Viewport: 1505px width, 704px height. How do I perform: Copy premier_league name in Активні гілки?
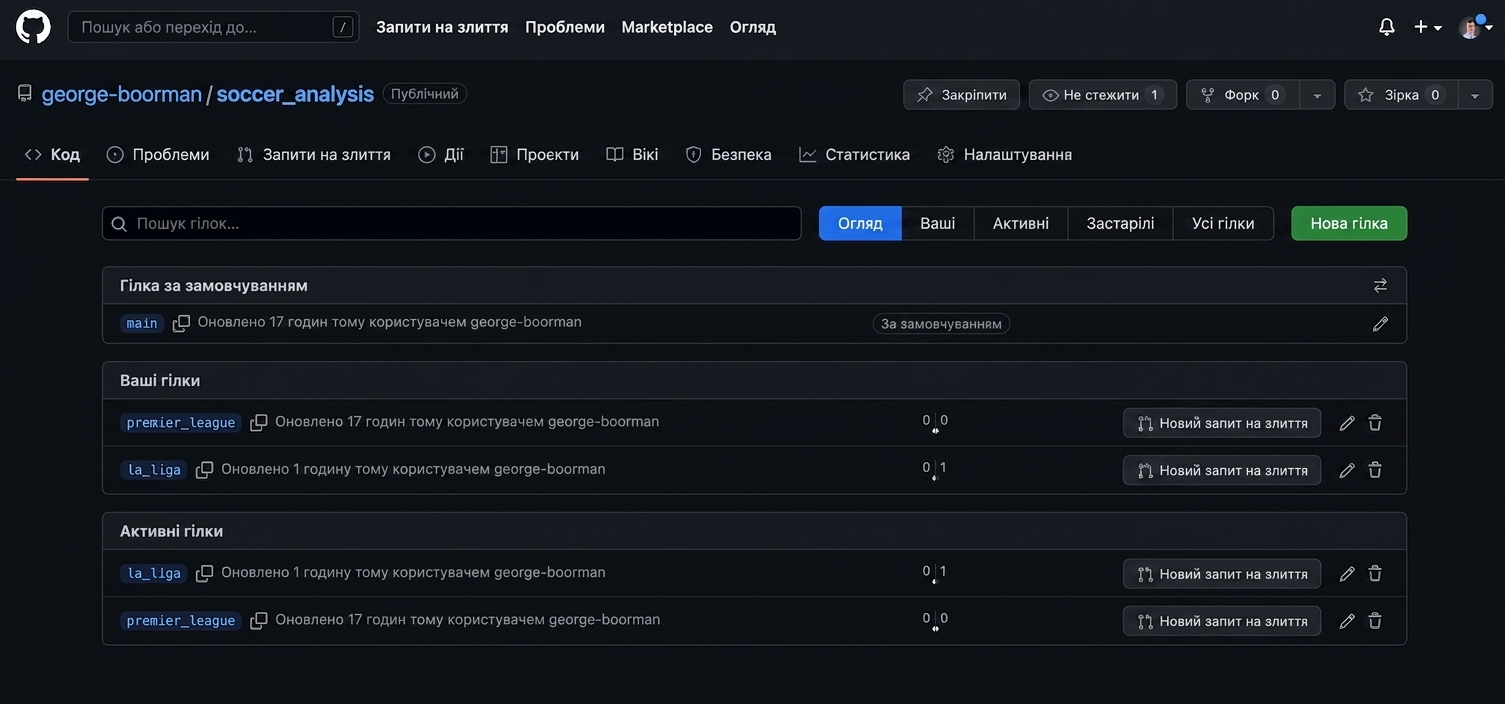[x=258, y=621]
